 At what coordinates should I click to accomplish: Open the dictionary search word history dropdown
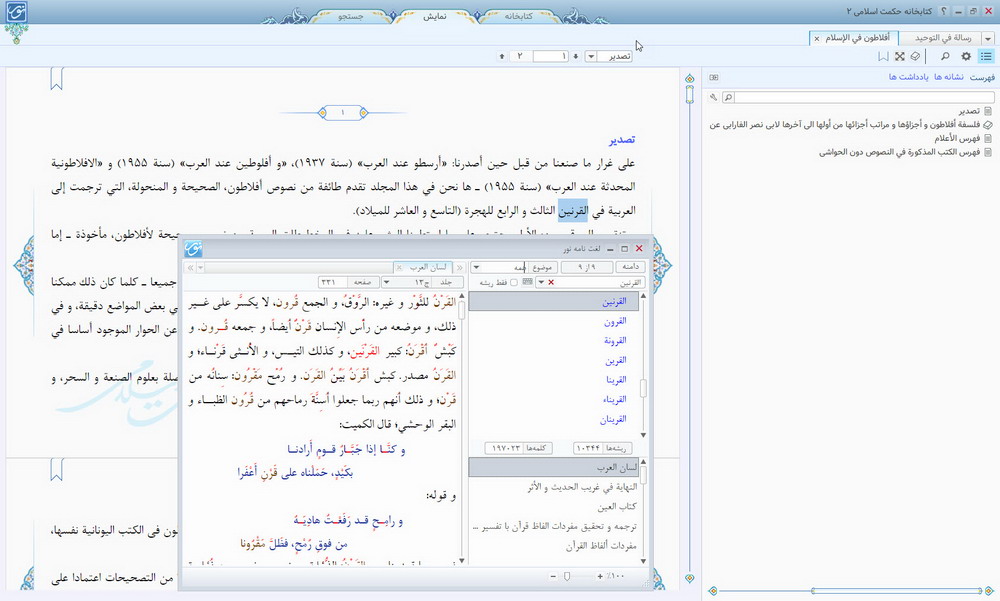[541, 282]
